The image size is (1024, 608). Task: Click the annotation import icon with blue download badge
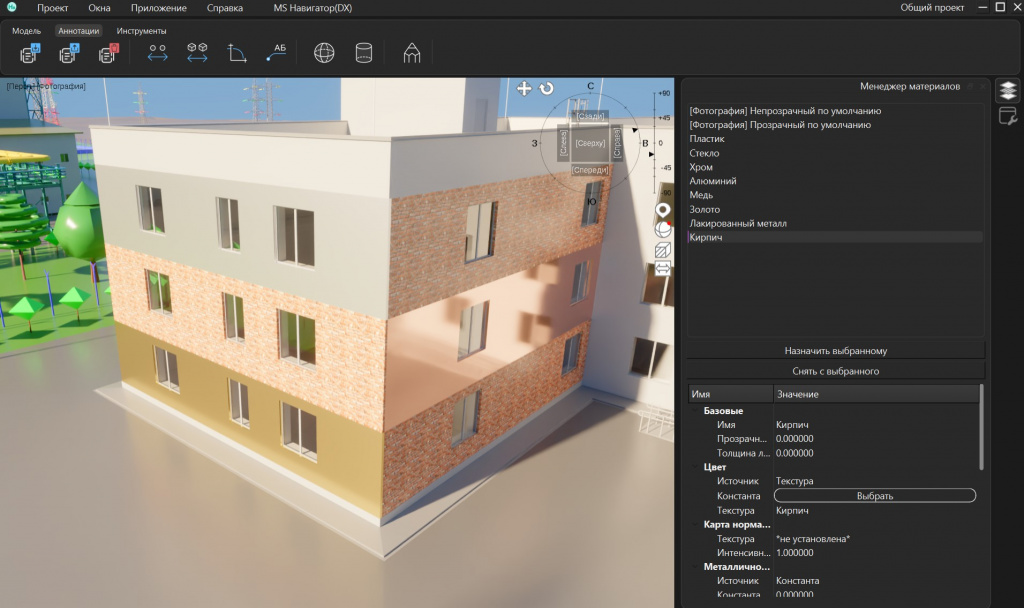coord(29,54)
